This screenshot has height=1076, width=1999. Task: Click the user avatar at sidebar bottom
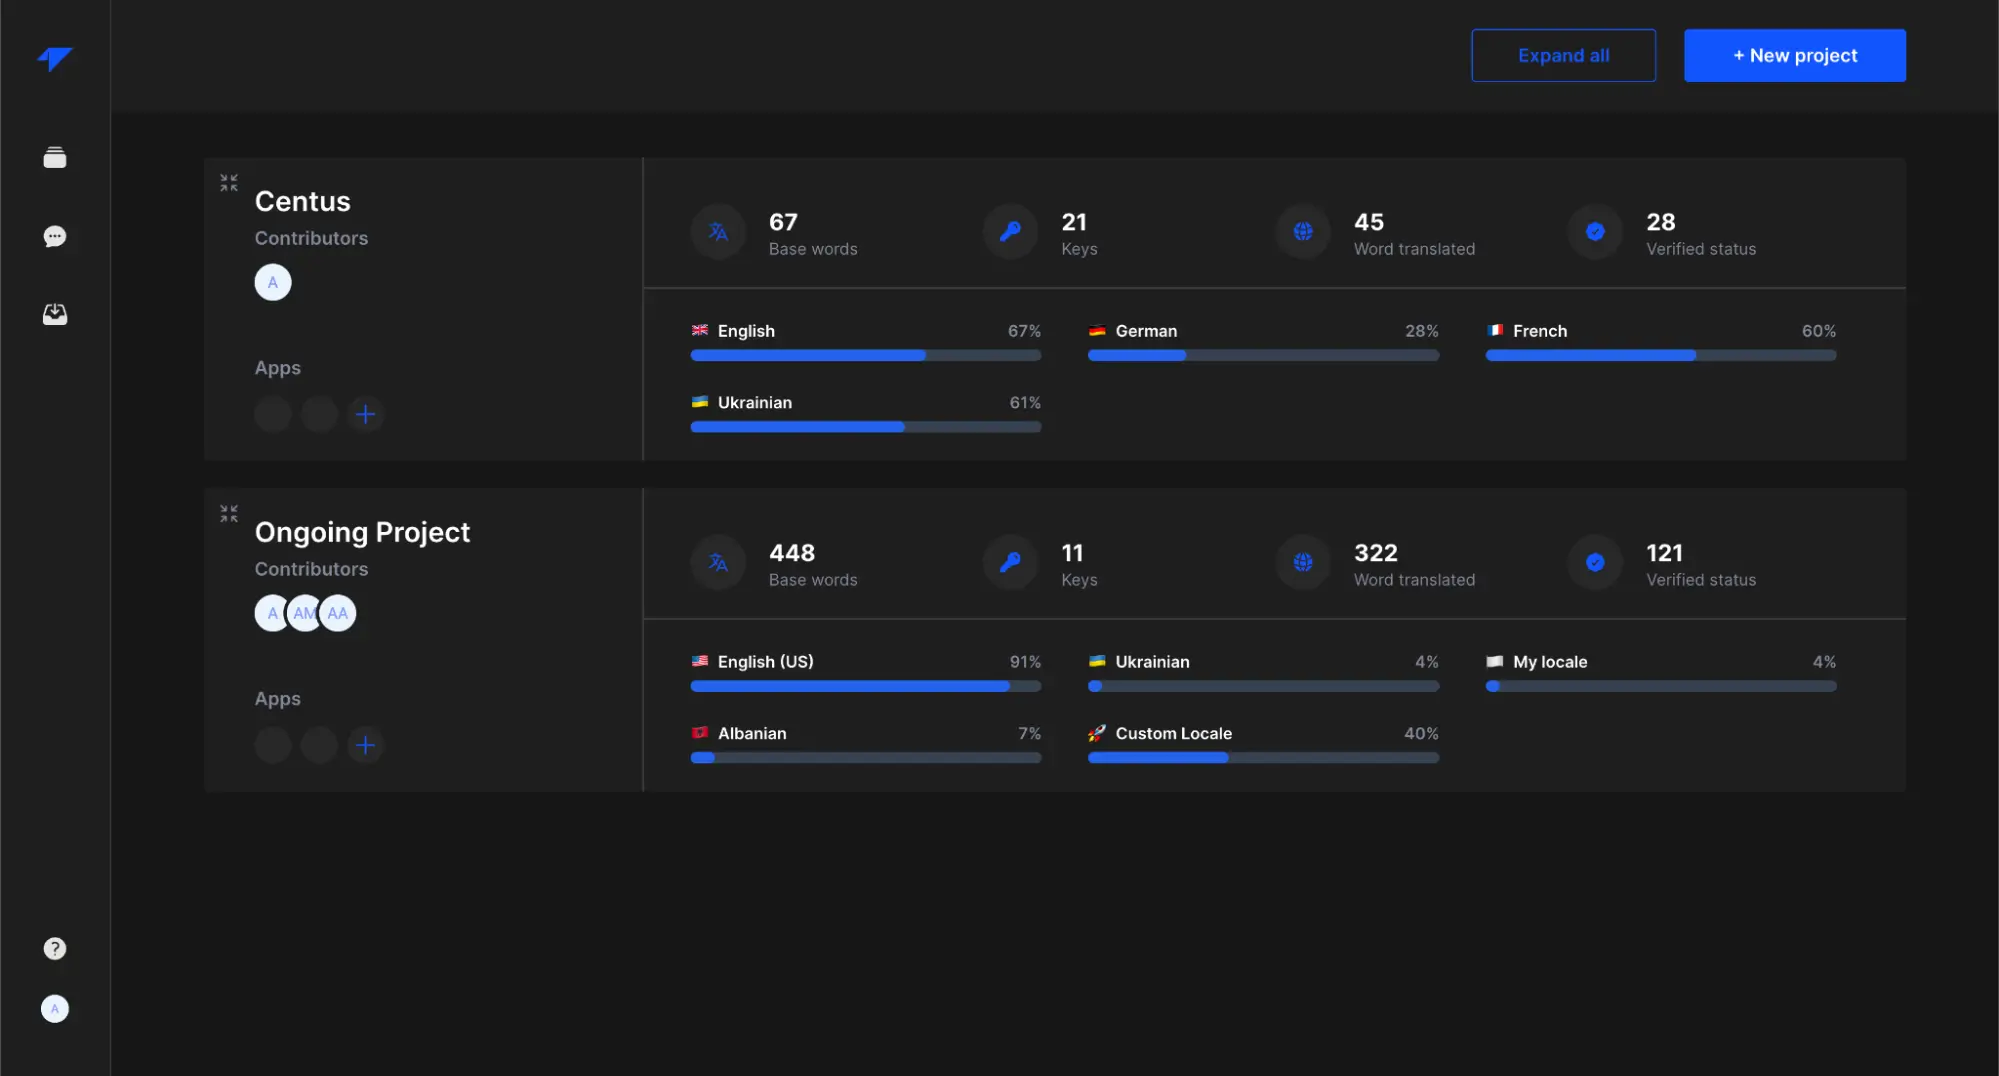55,1009
